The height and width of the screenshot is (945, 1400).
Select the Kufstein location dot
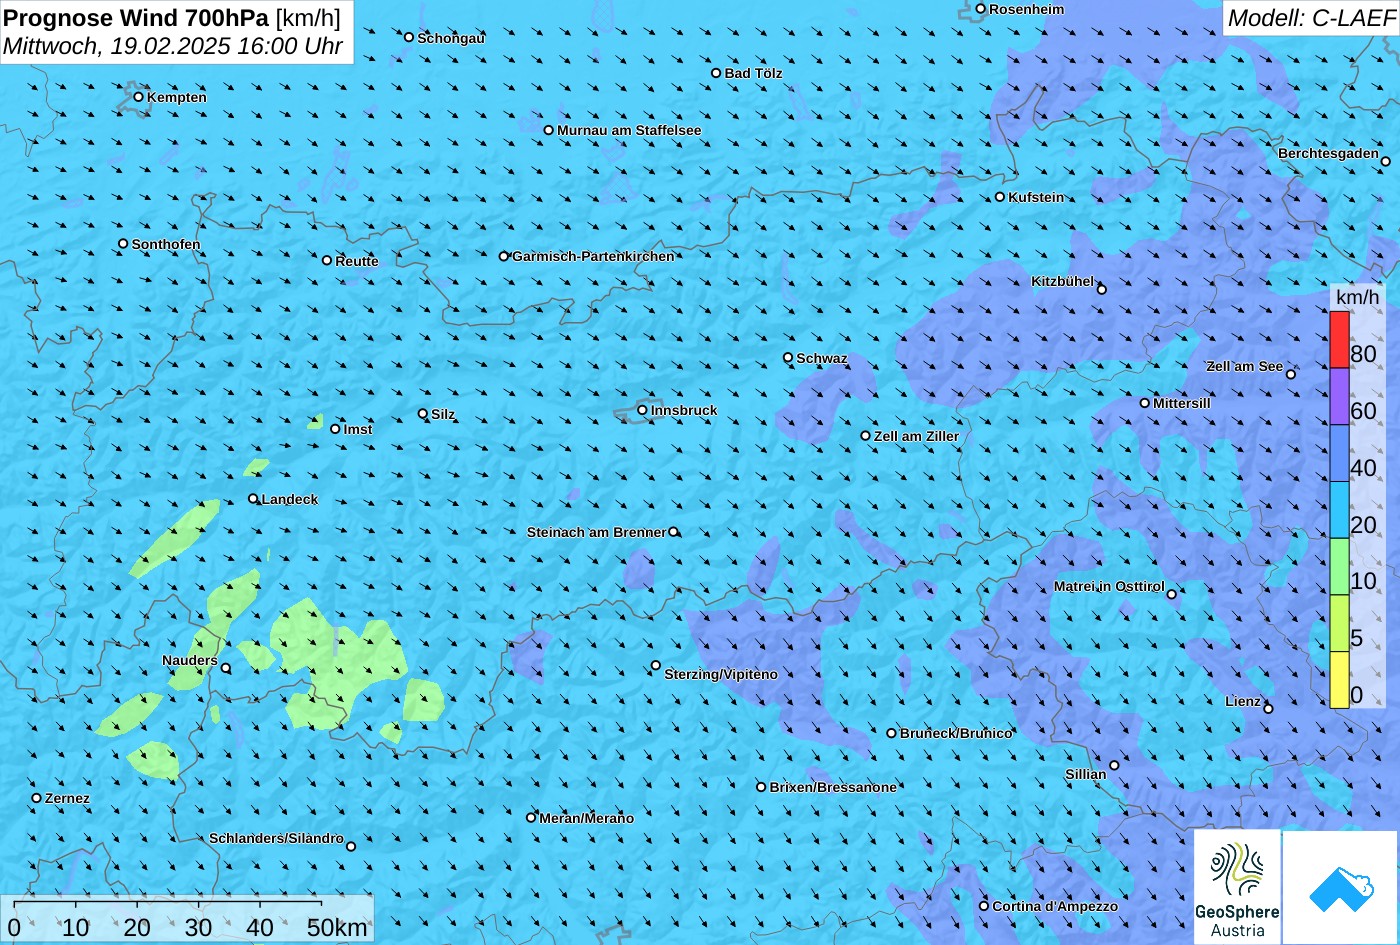coord(999,197)
